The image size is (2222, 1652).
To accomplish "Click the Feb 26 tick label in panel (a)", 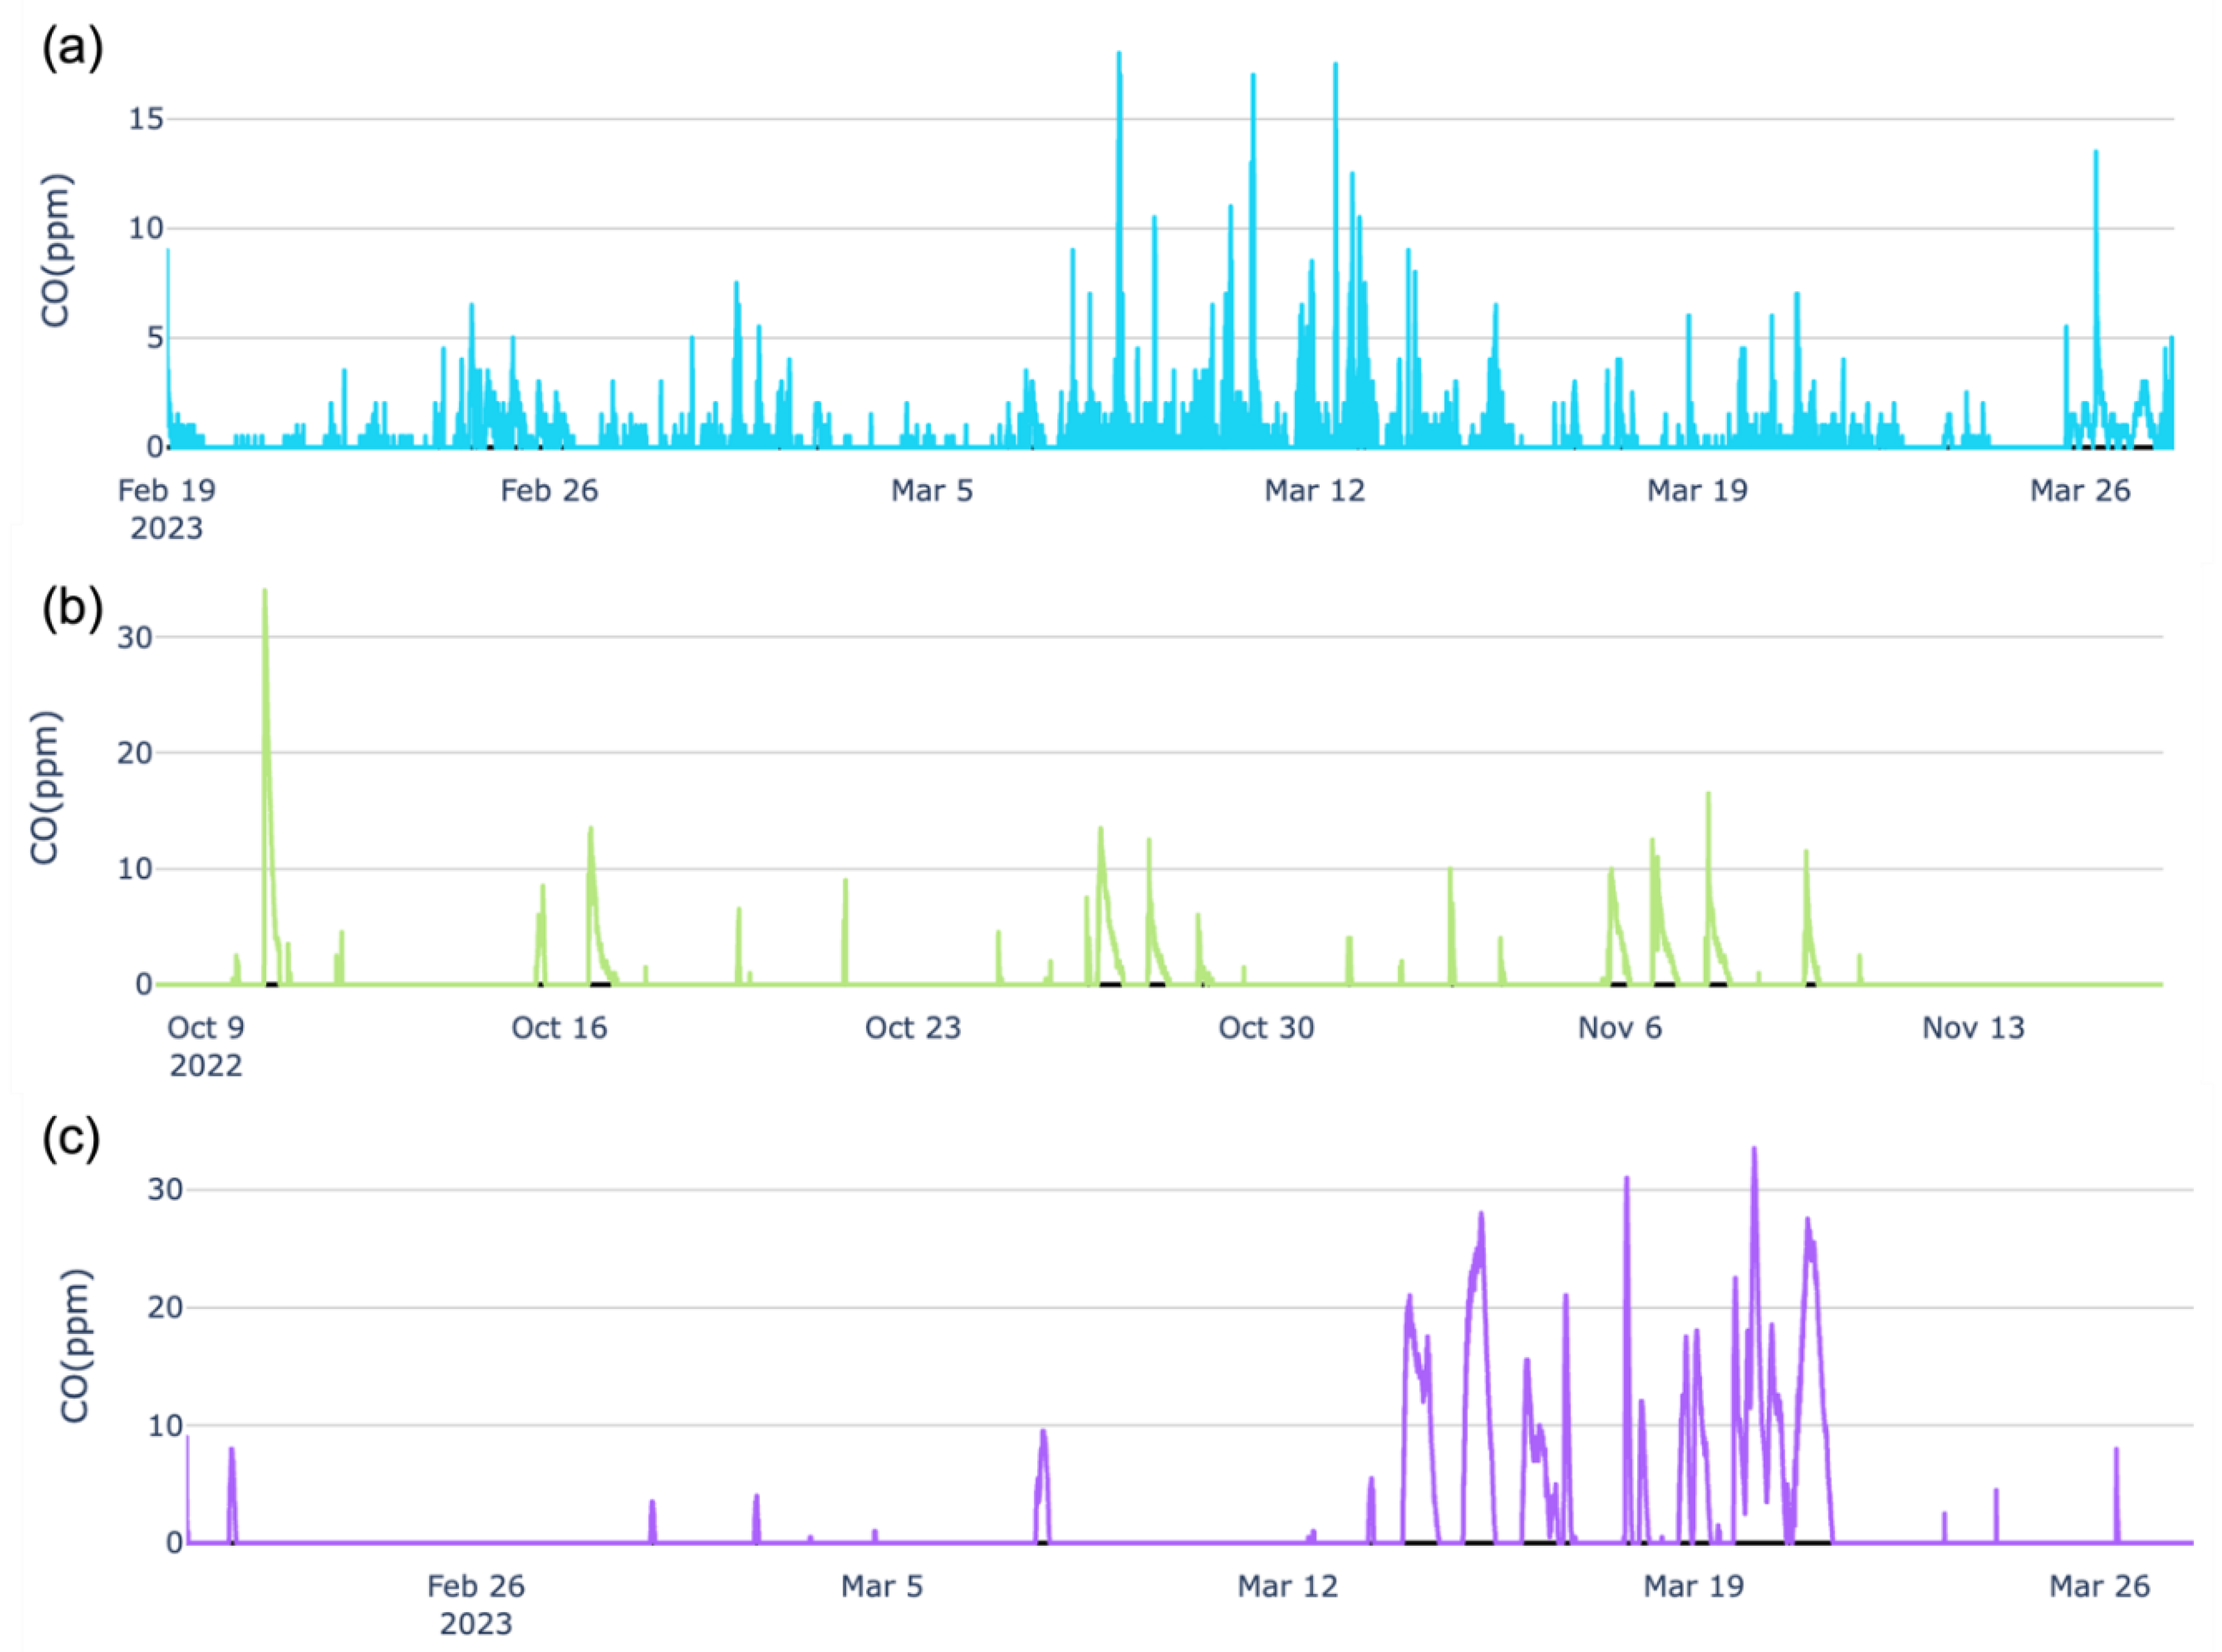I will click(549, 490).
